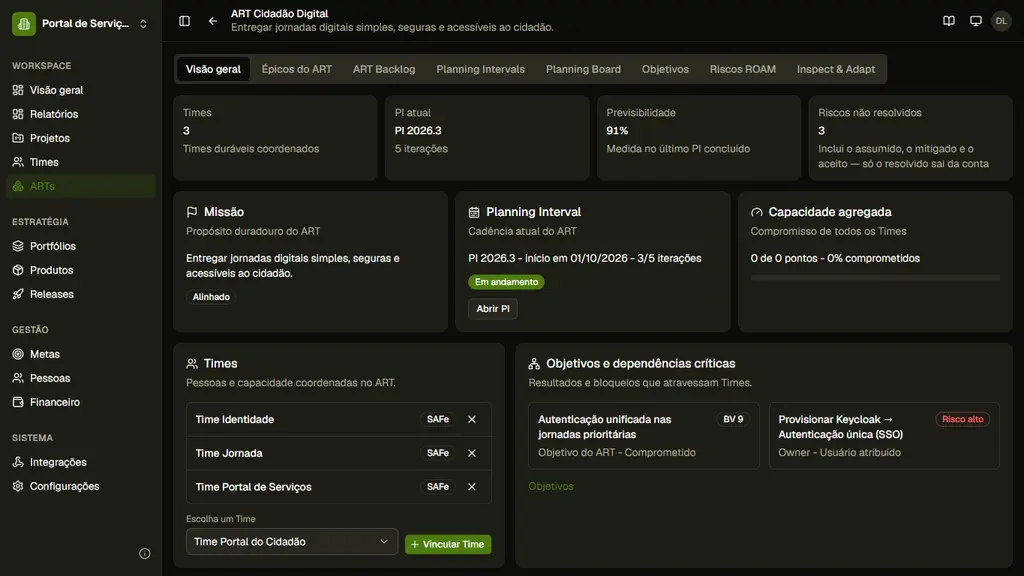1024x576 pixels.
Task: Go back with the arrow icon
Action: tap(213, 21)
